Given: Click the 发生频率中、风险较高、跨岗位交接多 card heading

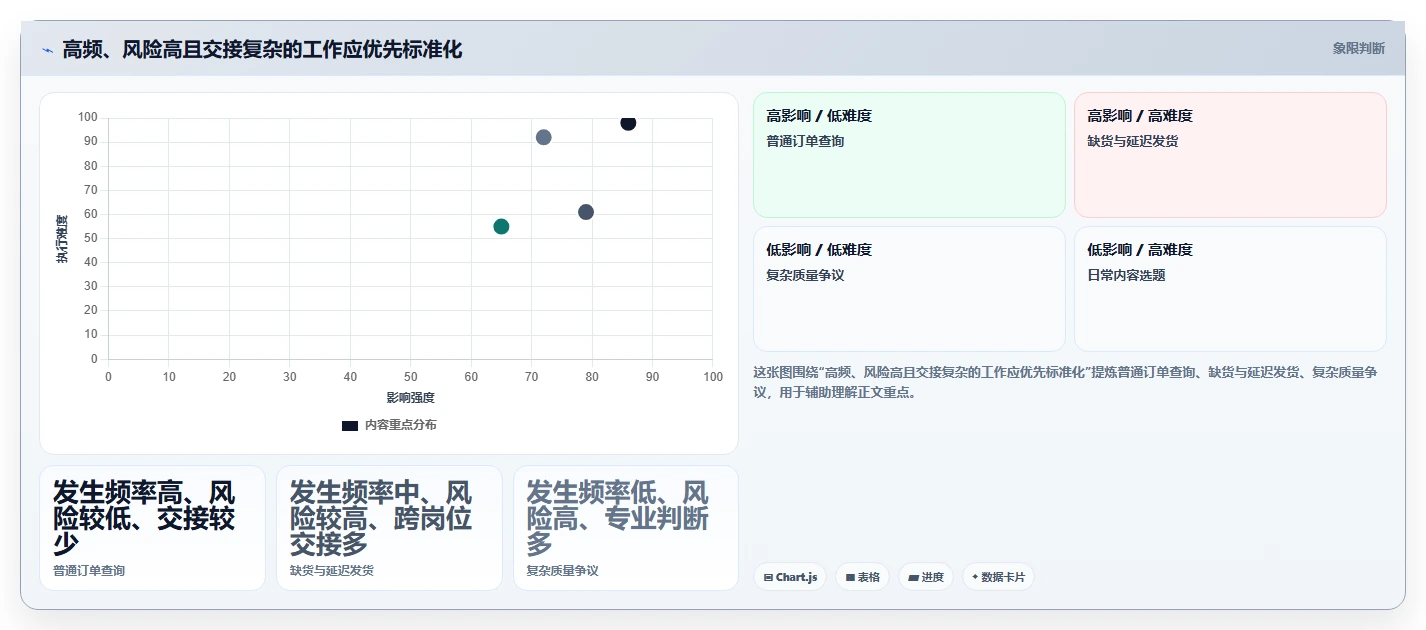Looking at the screenshot, I should tap(381, 518).
